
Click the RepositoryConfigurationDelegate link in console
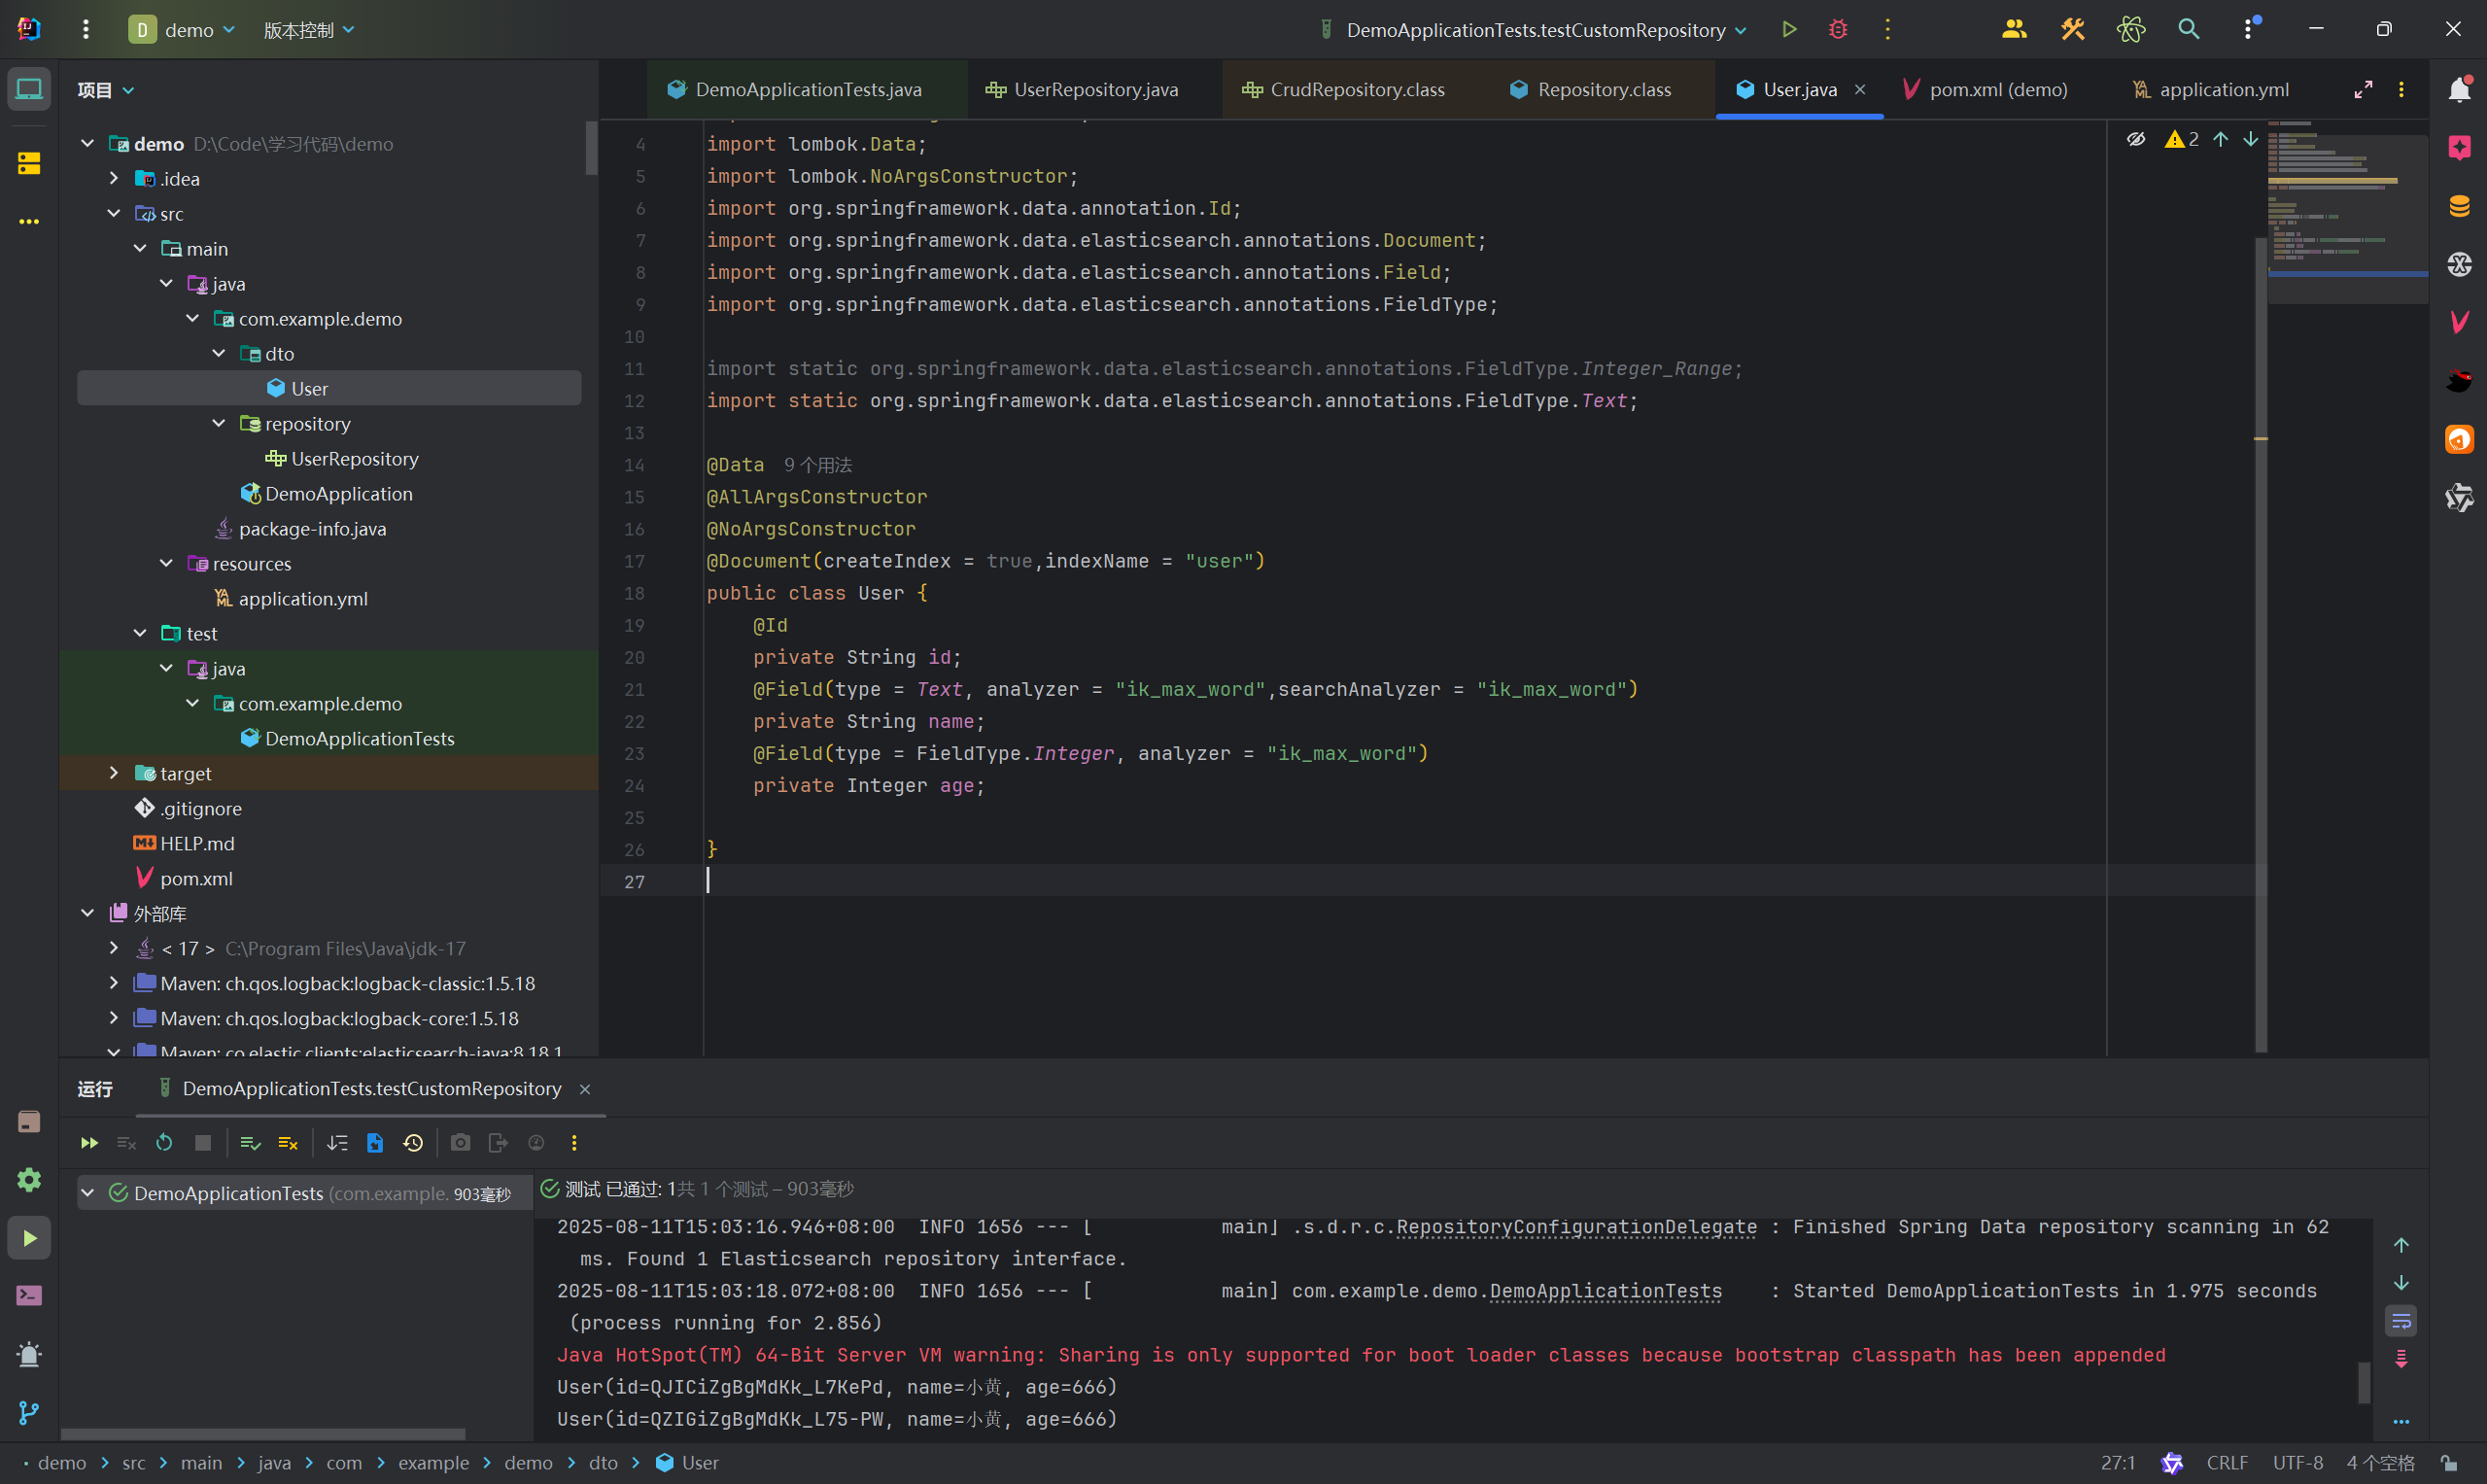[x=1576, y=1227]
